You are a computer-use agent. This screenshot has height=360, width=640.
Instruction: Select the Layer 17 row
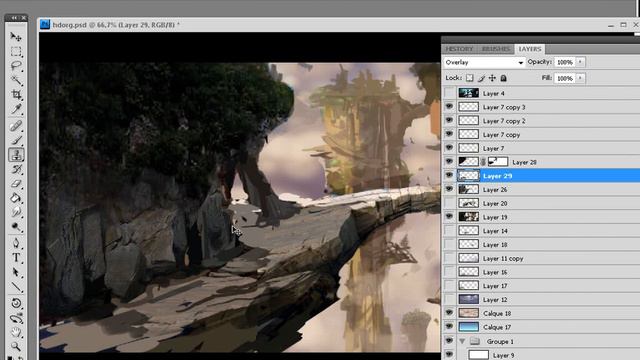541,286
